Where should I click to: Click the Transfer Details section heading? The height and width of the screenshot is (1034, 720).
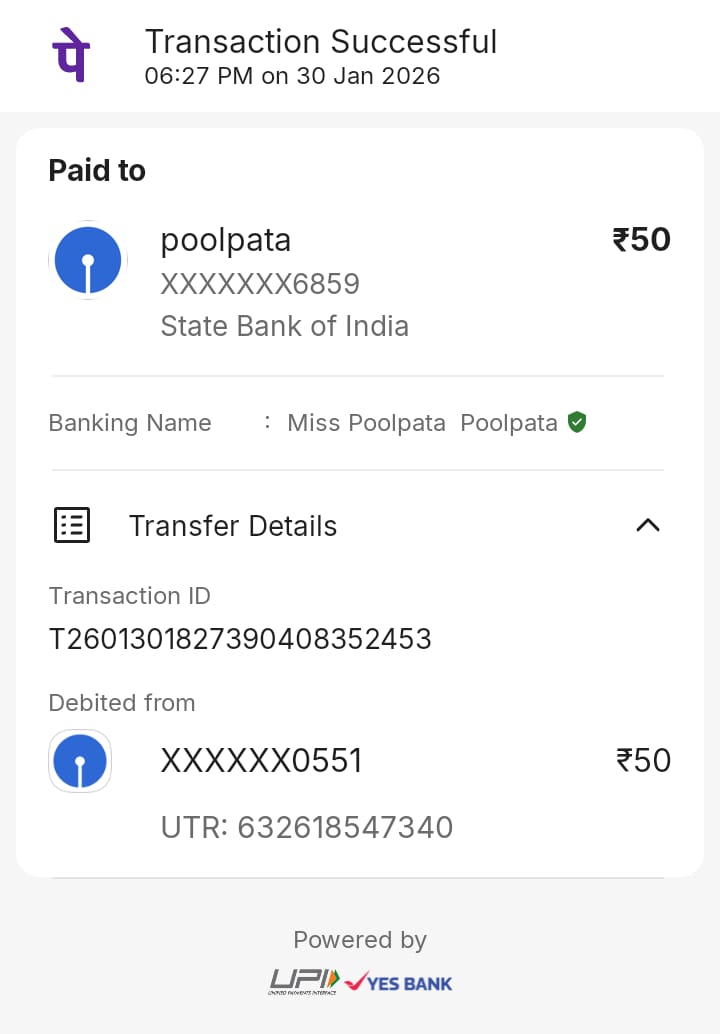[233, 526]
